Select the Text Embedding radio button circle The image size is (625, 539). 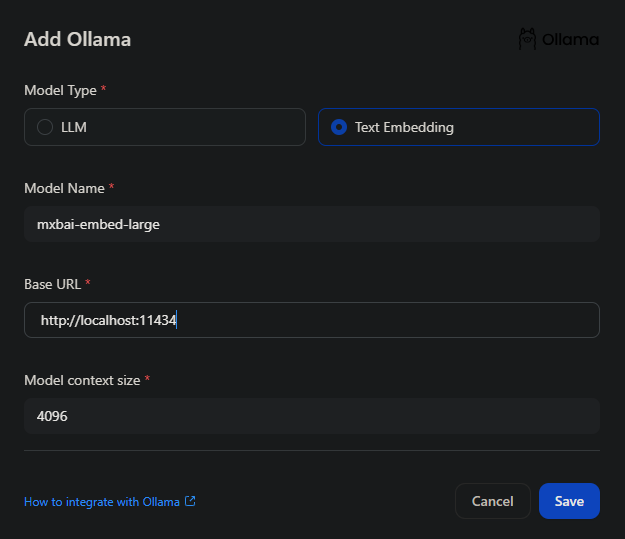(339, 127)
